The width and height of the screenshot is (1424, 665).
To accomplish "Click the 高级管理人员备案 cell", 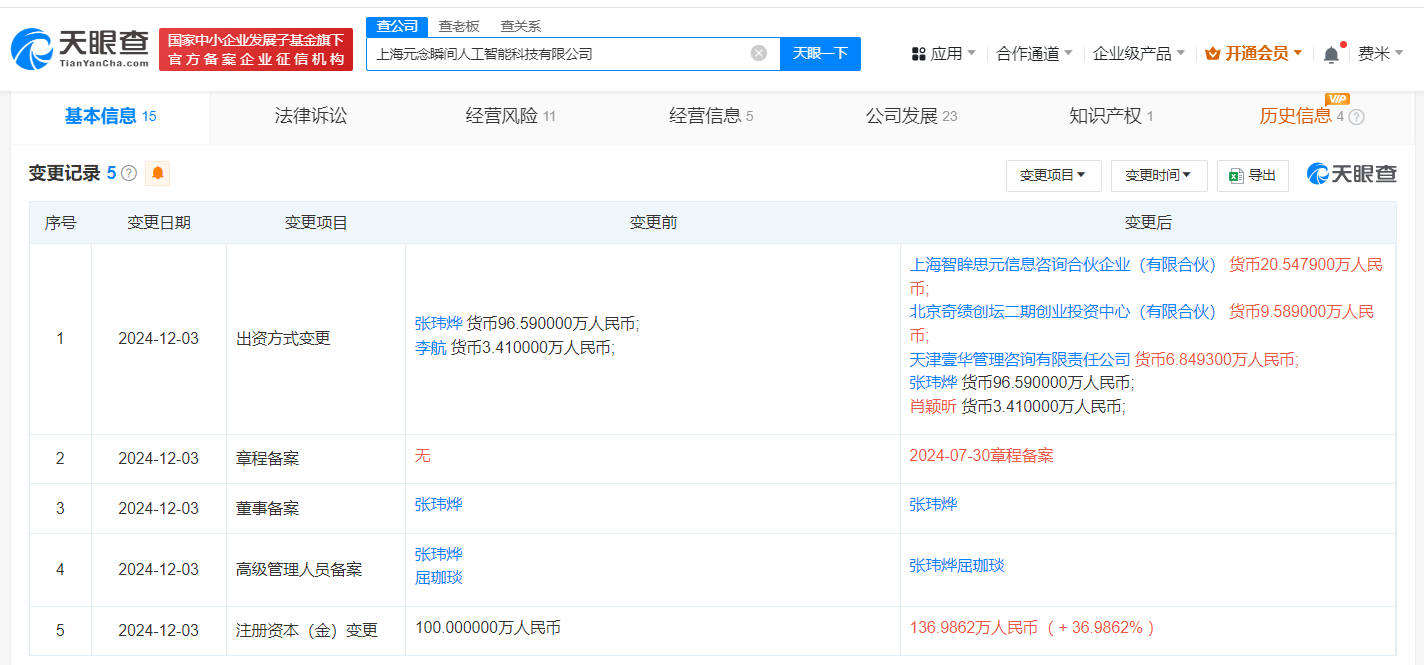I will pos(316,570).
